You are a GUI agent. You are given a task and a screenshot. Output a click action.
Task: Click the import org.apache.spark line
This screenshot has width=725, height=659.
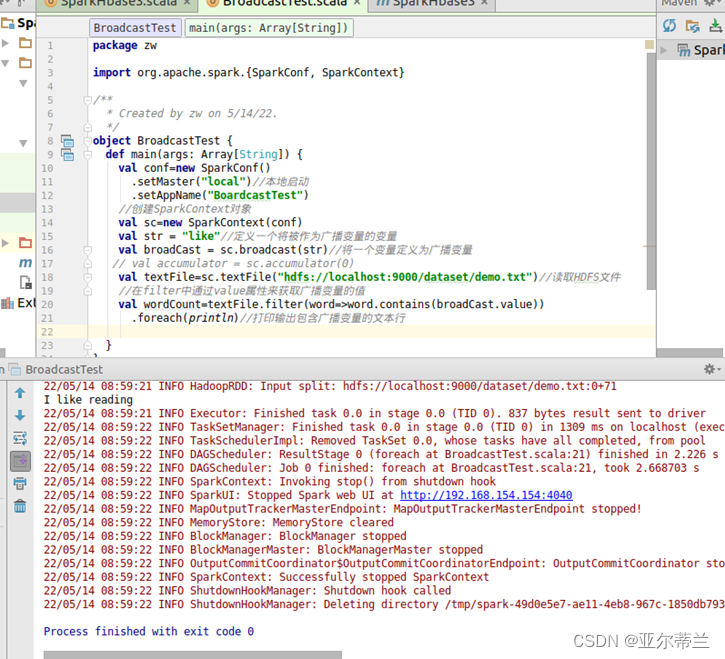point(248,73)
